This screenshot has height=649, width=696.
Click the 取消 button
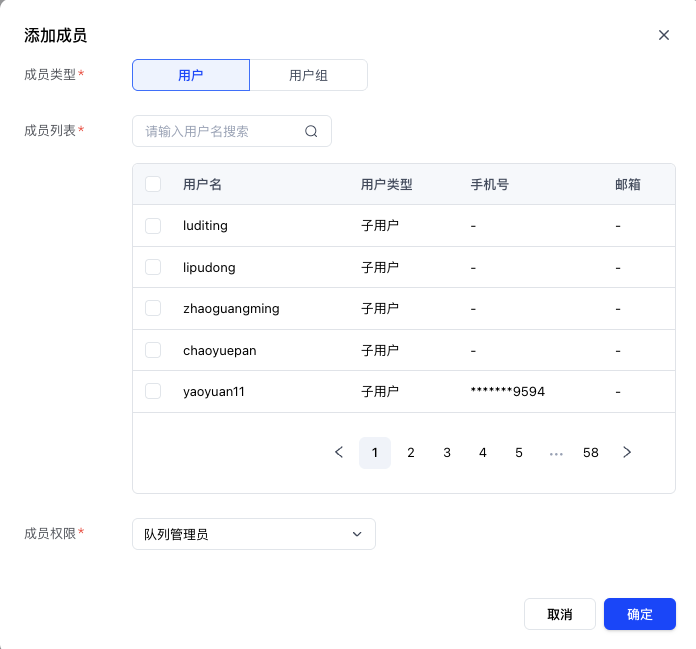click(x=560, y=614)
